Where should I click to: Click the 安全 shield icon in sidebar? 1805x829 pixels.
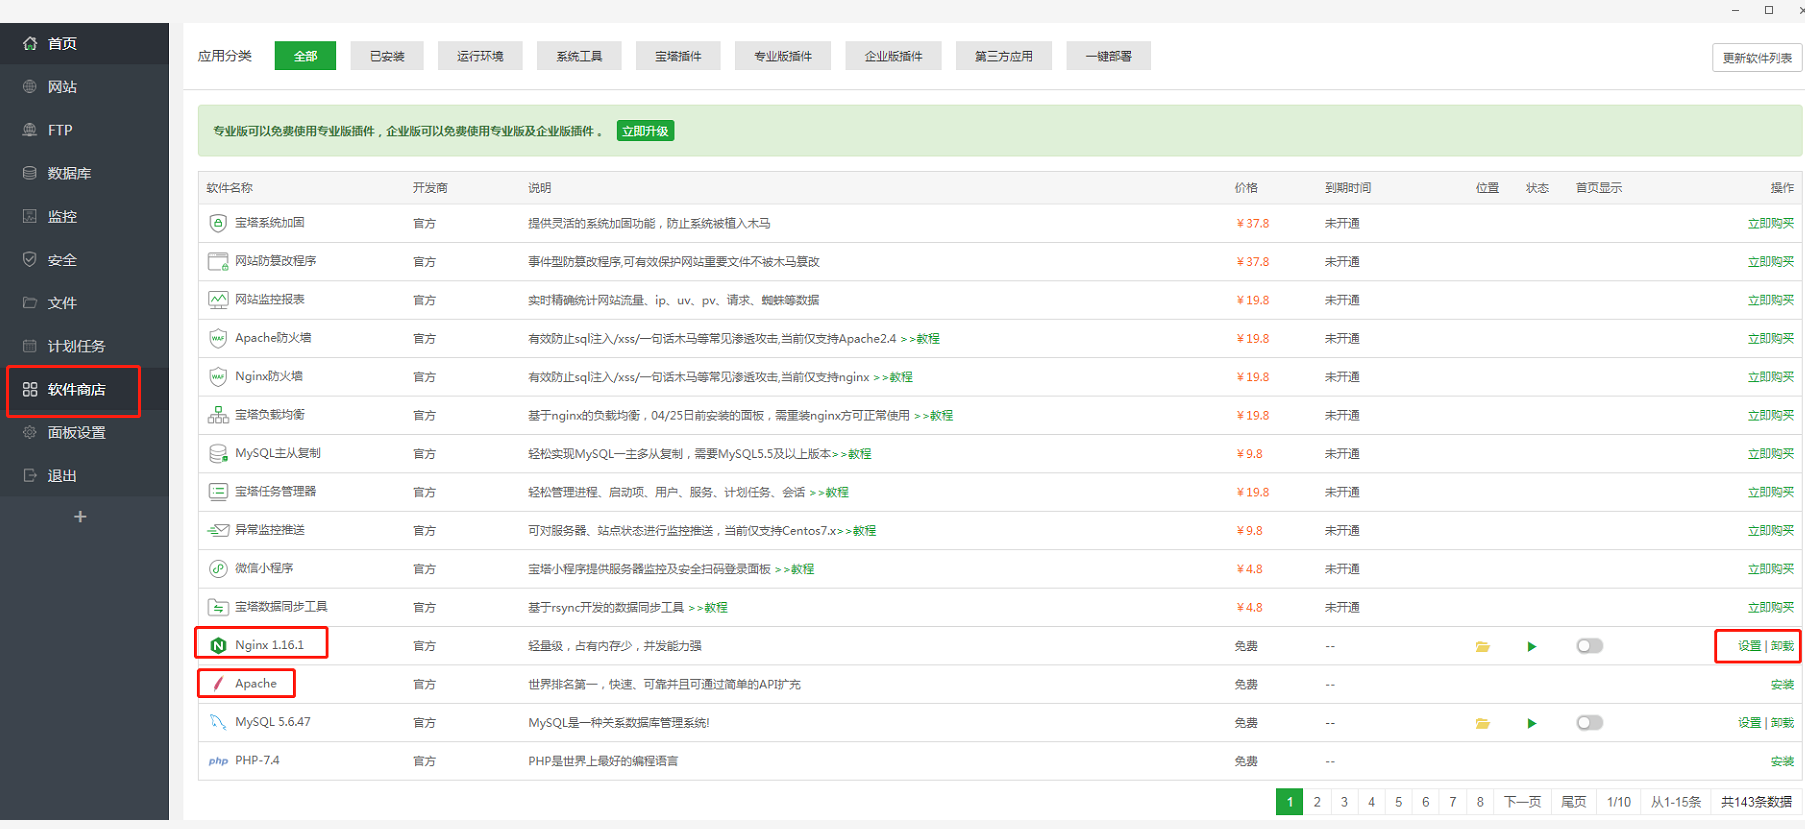30,259
